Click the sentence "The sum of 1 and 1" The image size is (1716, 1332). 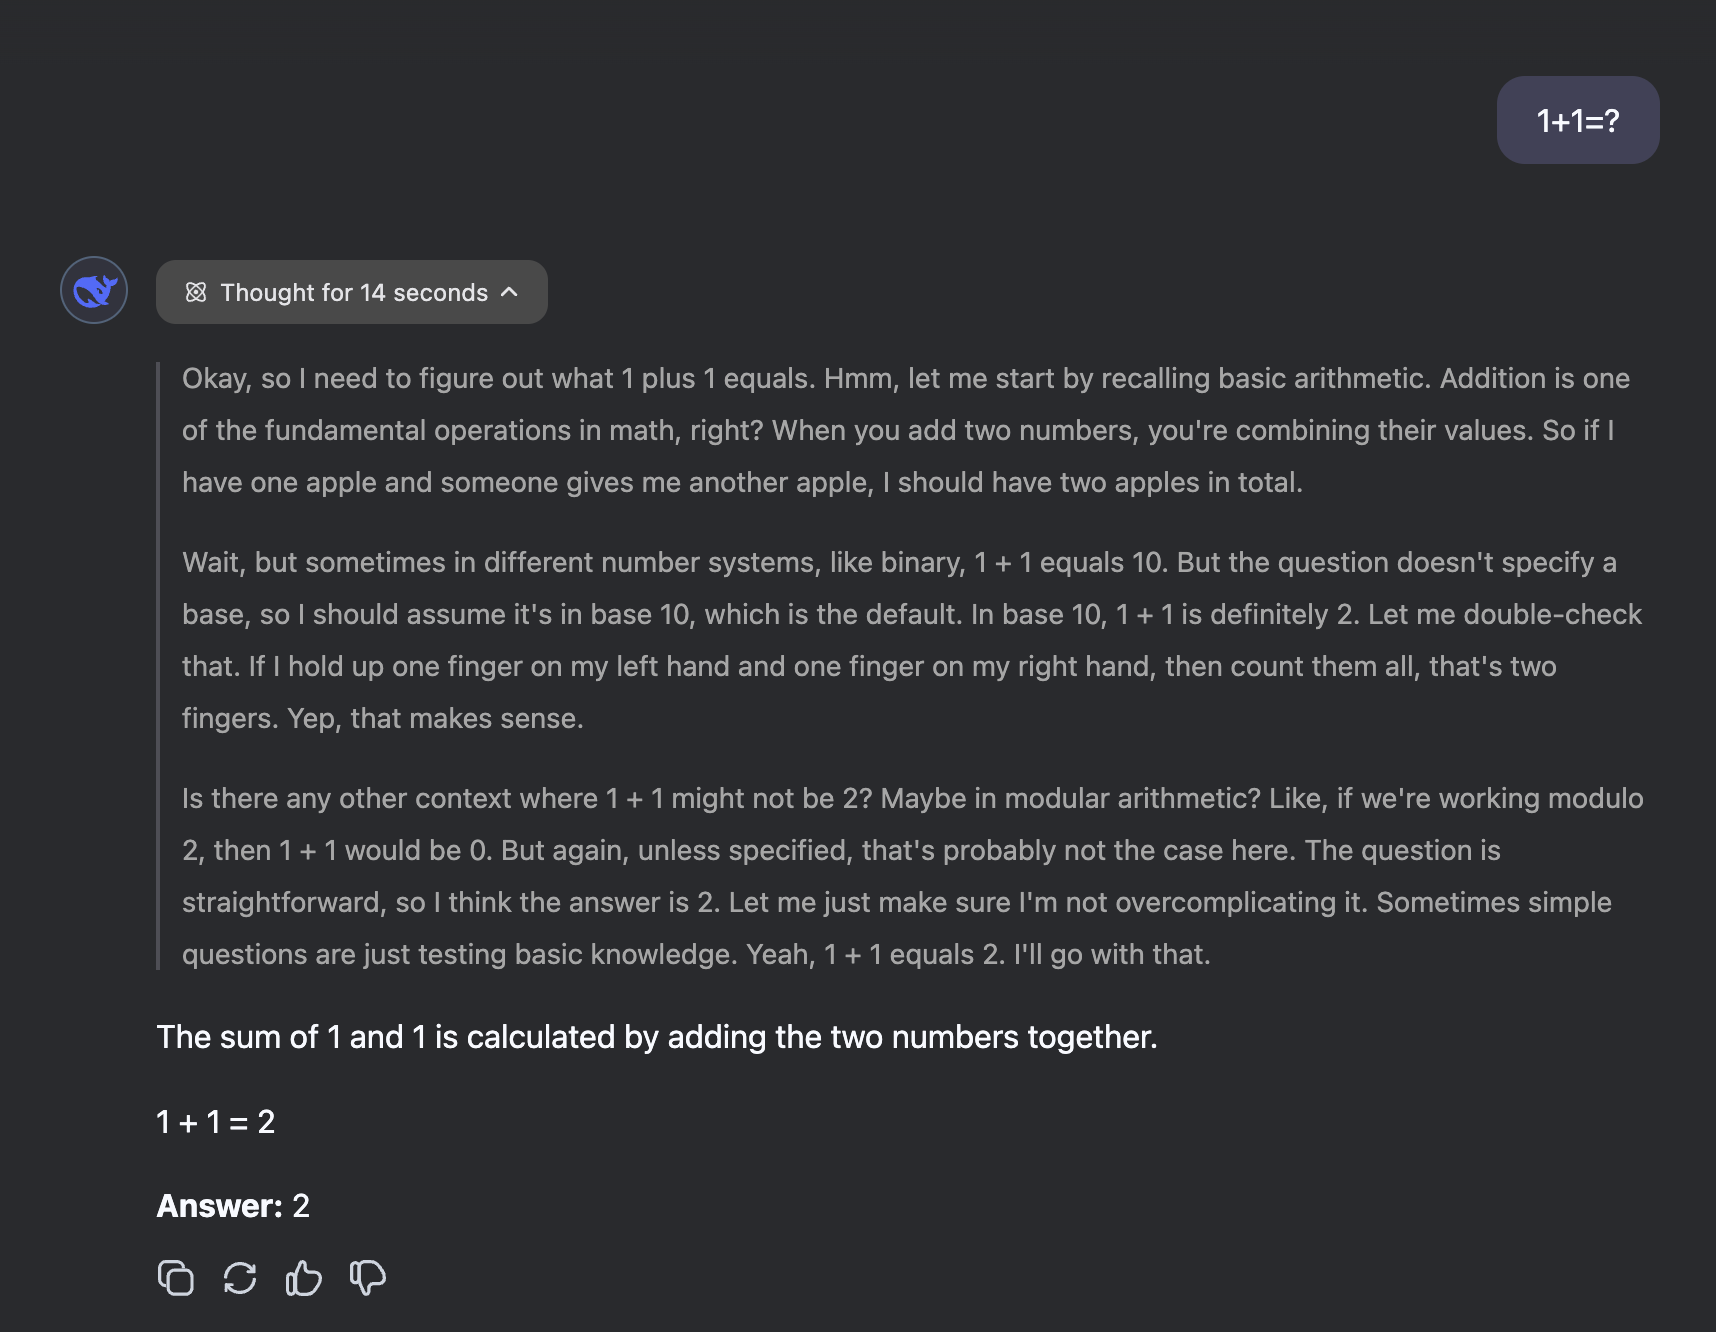(x=656, y=1037)
